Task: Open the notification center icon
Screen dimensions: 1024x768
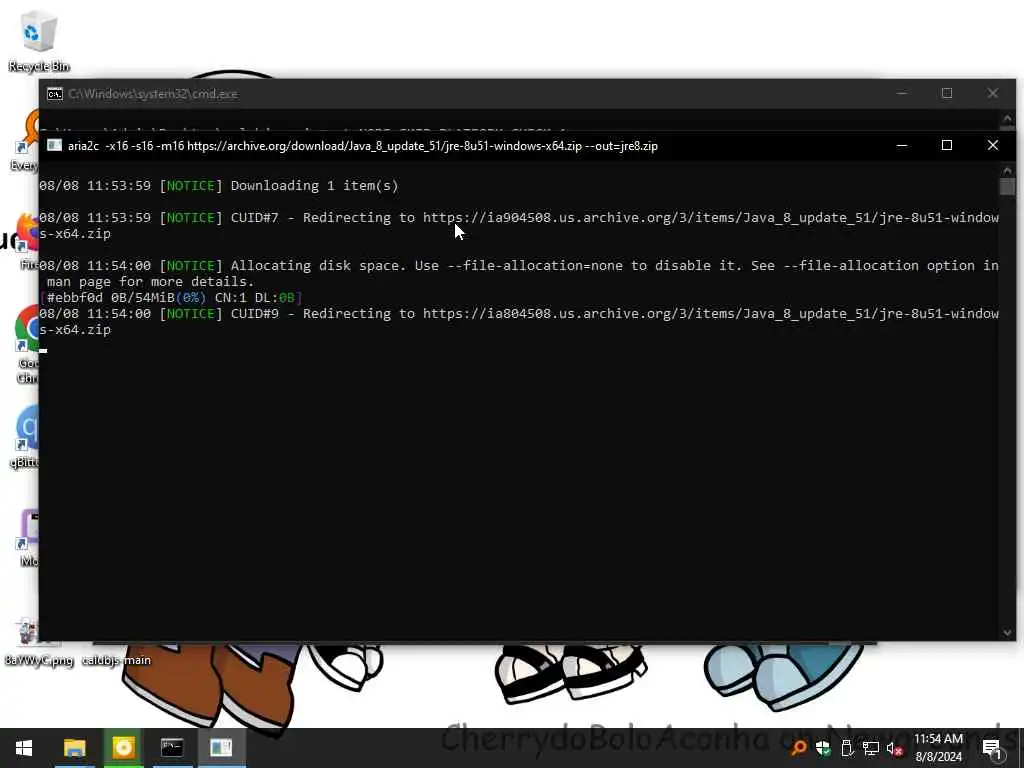Action: [992, 749]
